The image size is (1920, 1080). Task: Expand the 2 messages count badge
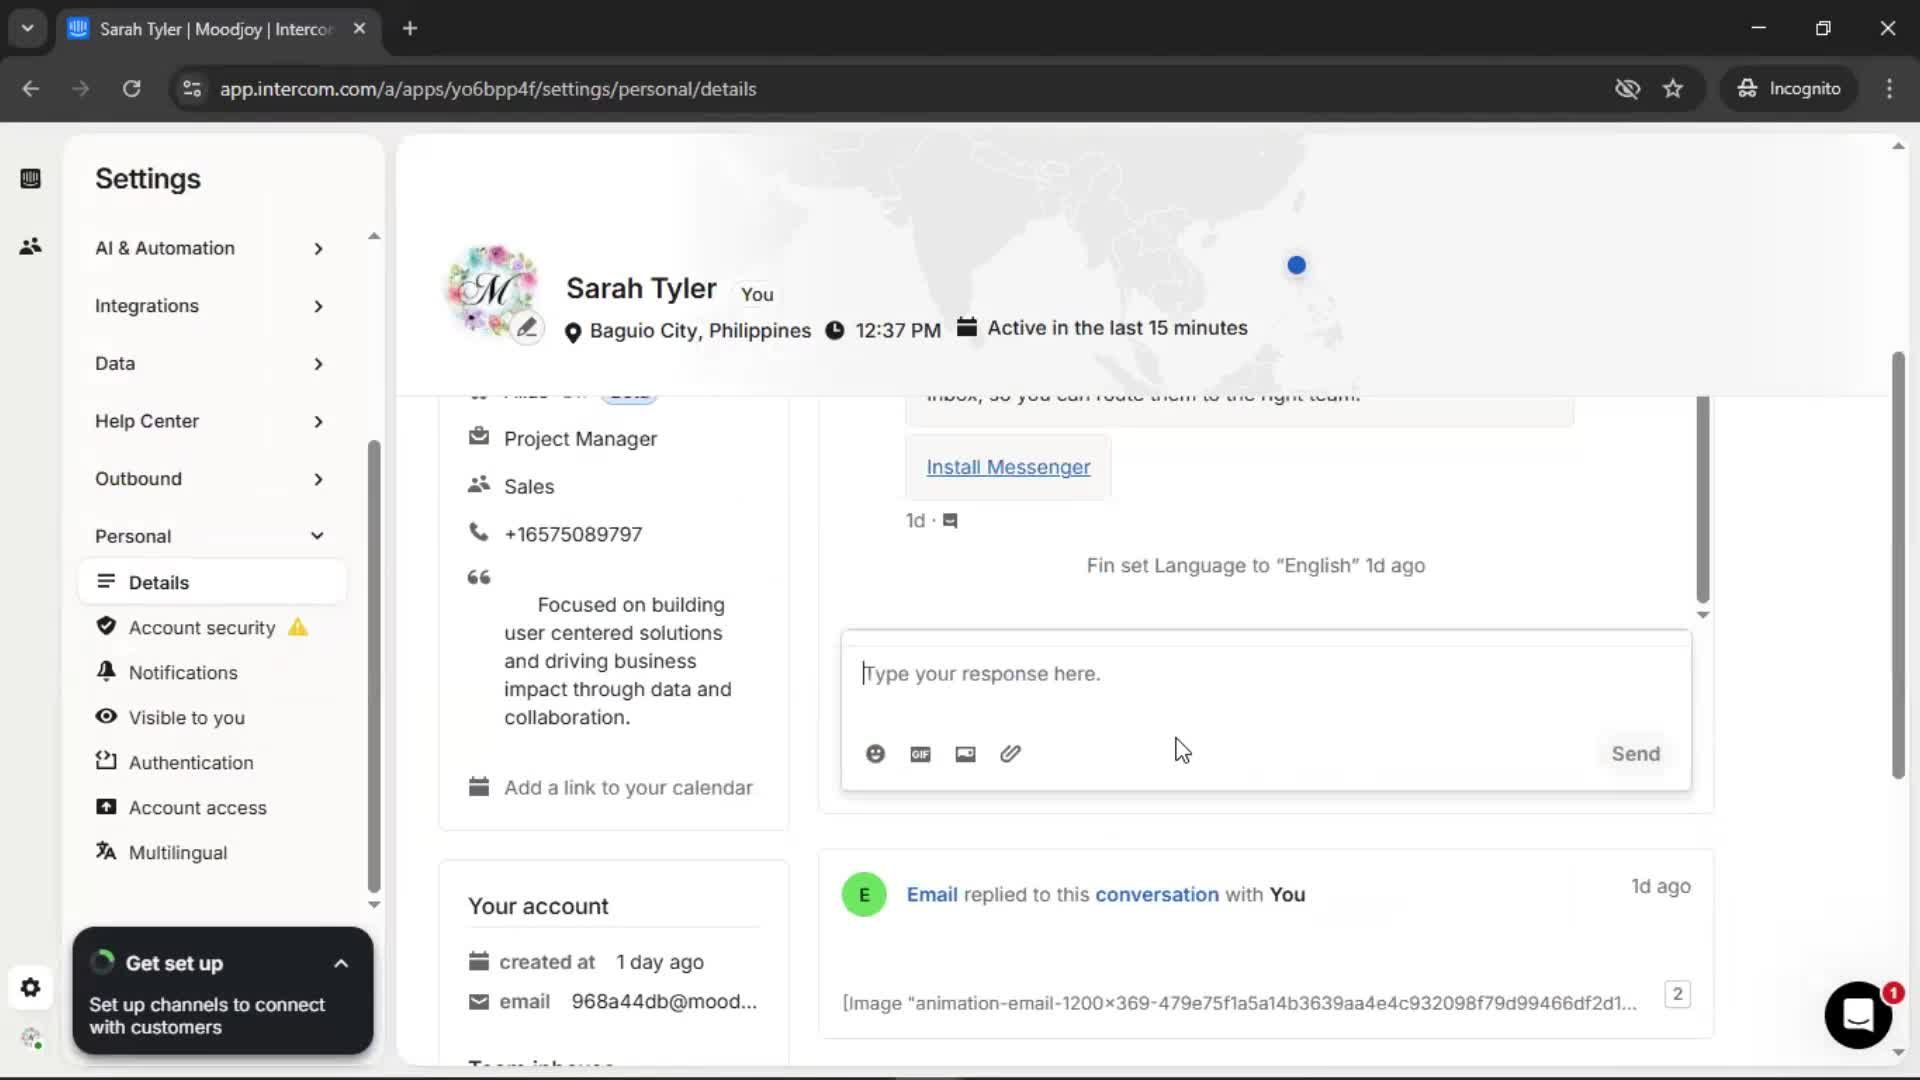pyautogui.click(x=1678, y=994)
